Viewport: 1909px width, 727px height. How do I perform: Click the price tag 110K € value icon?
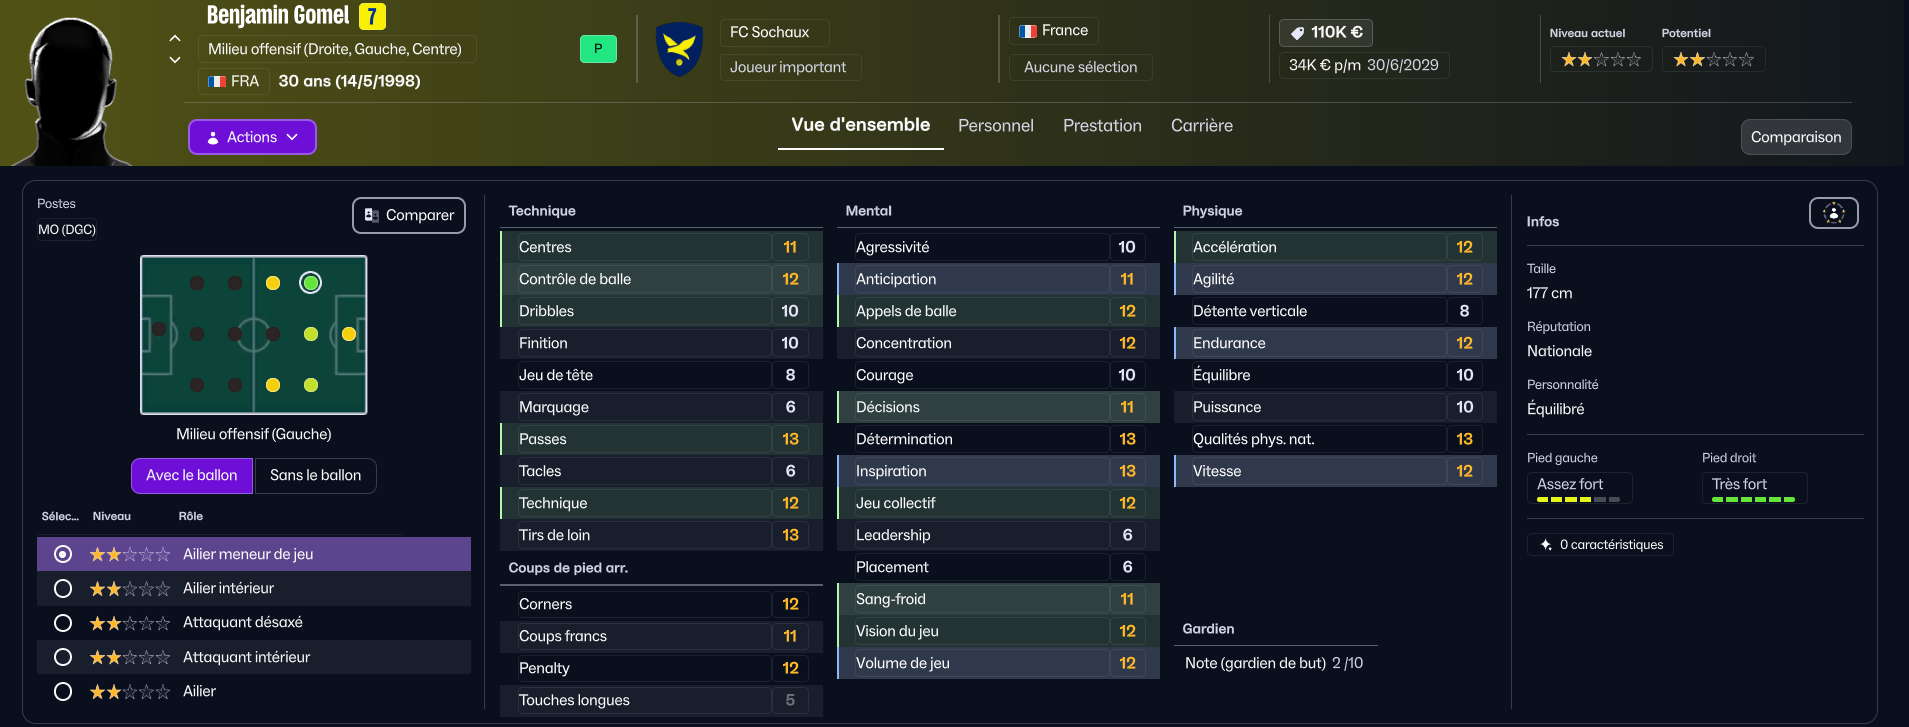pos(1297,33)
